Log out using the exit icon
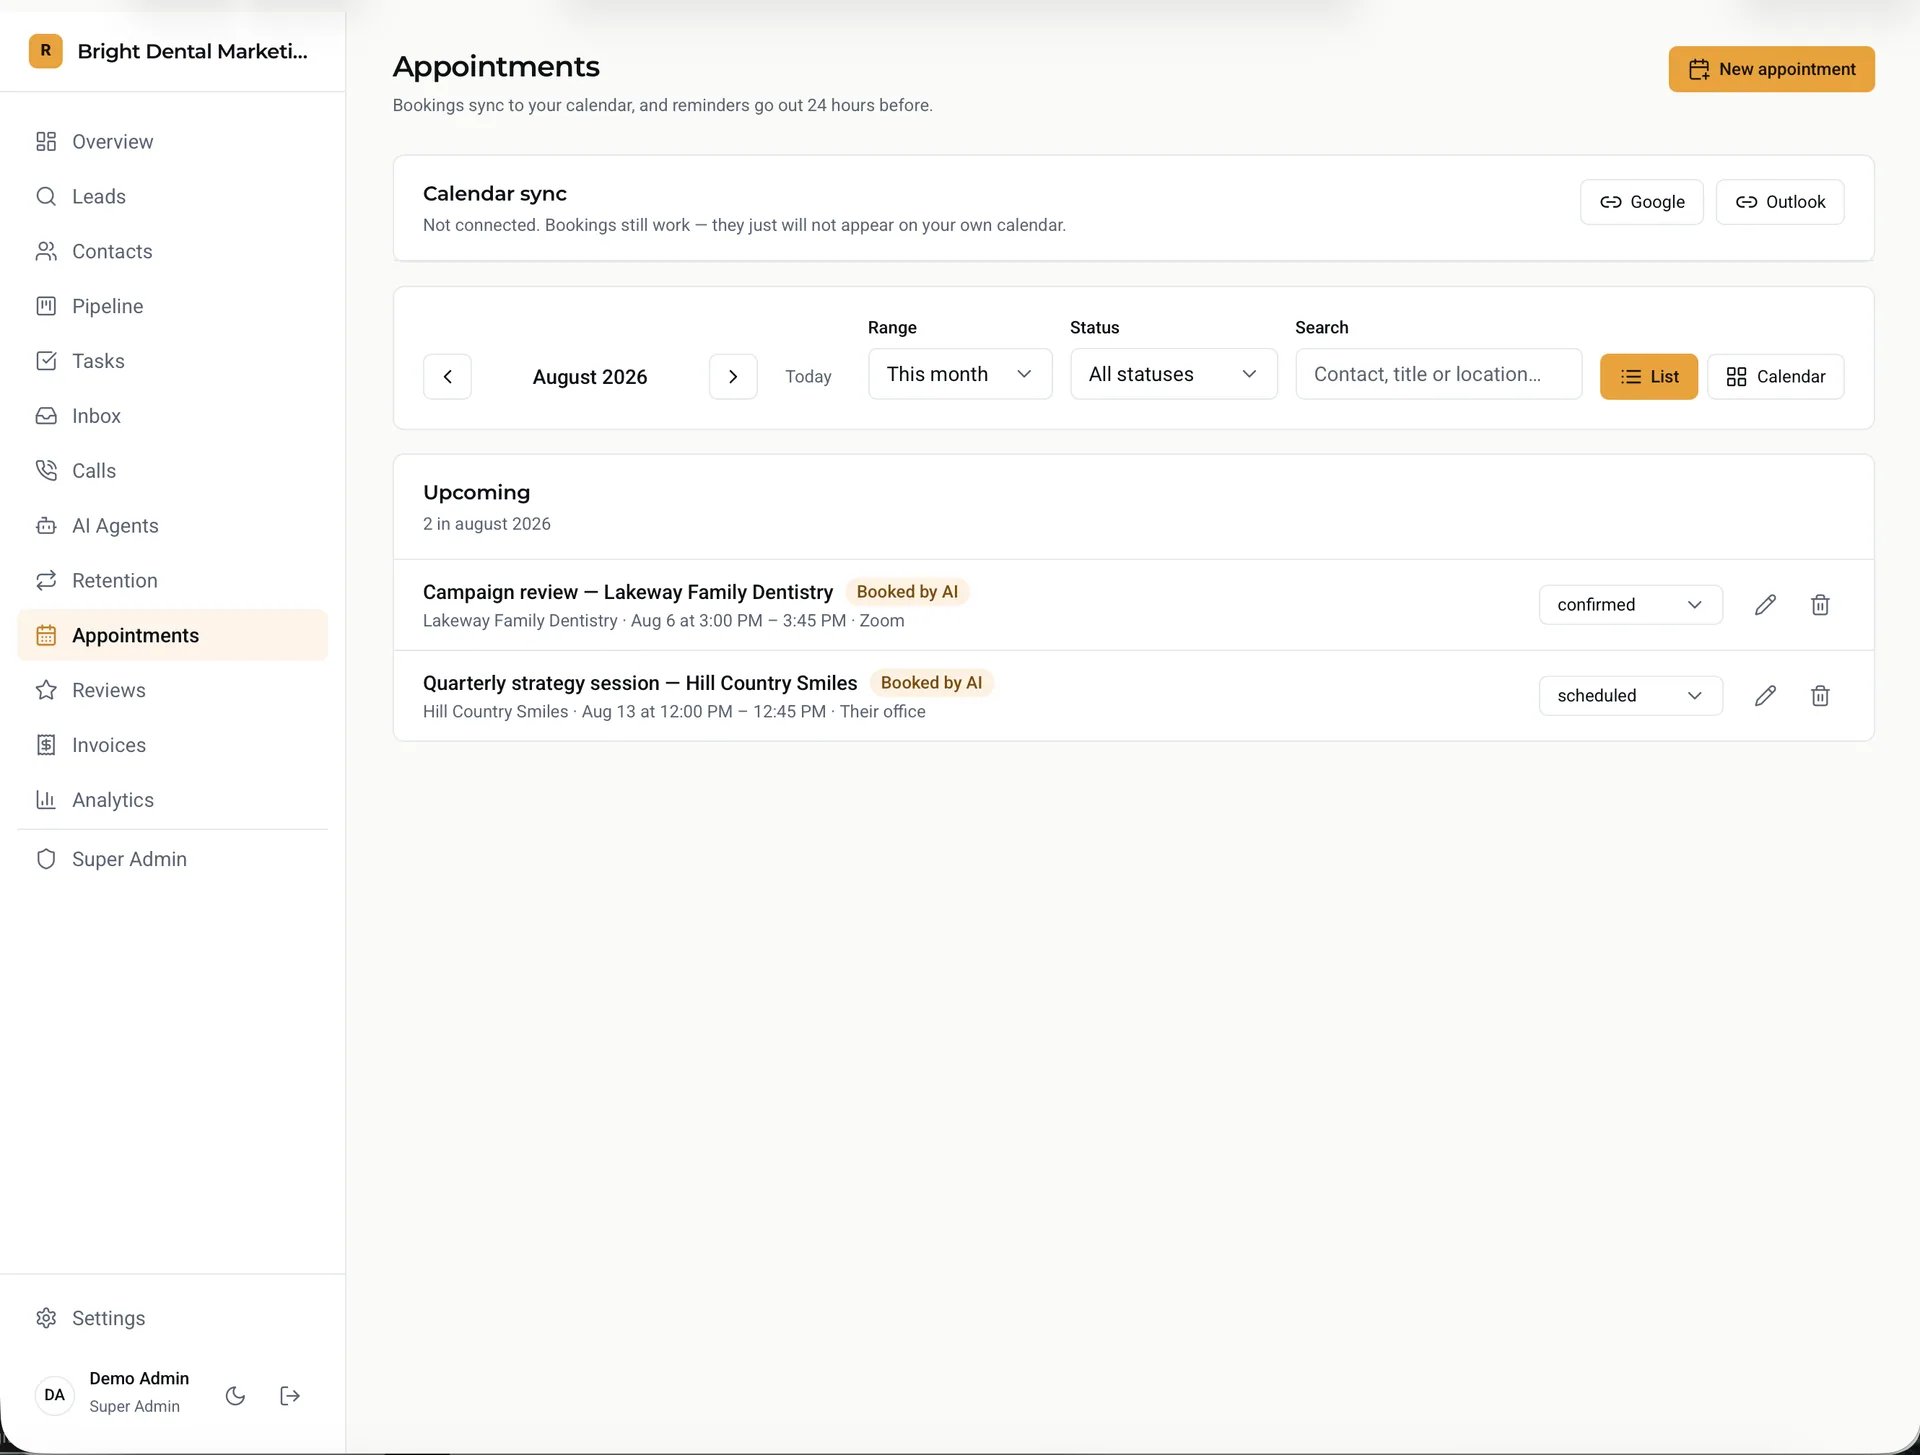Image resolution: width=1920 pixels, height=1455 pixels. [290, 1396]
